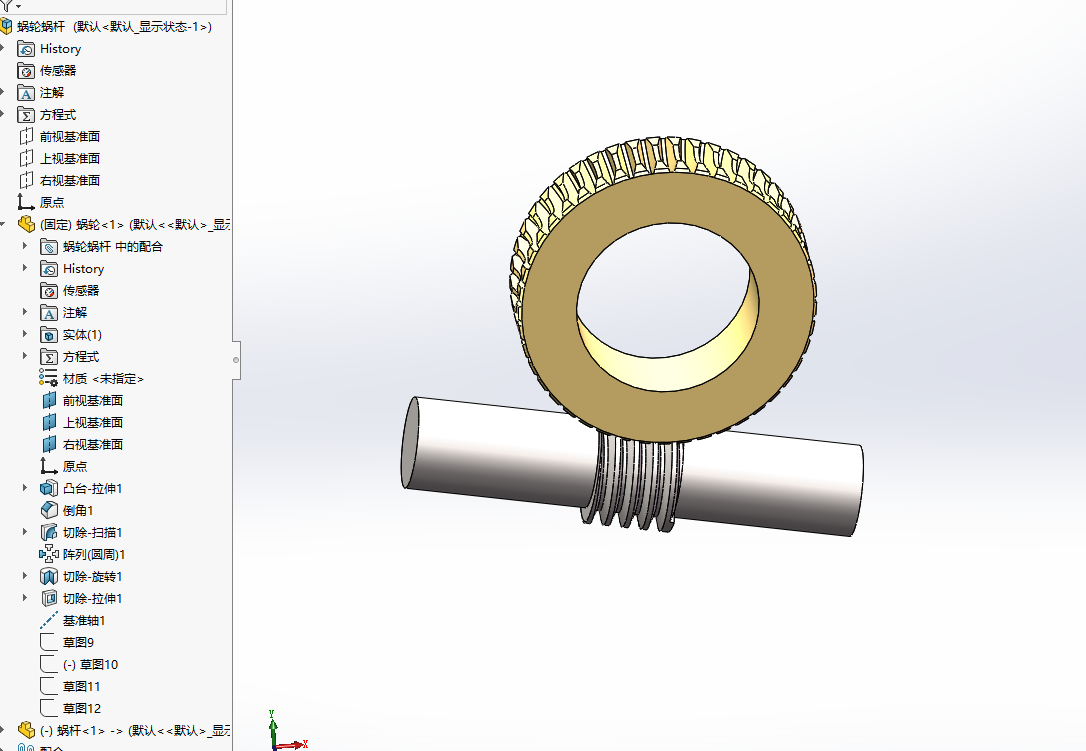Select the 草图9 sketch icon

click(48, 642)
